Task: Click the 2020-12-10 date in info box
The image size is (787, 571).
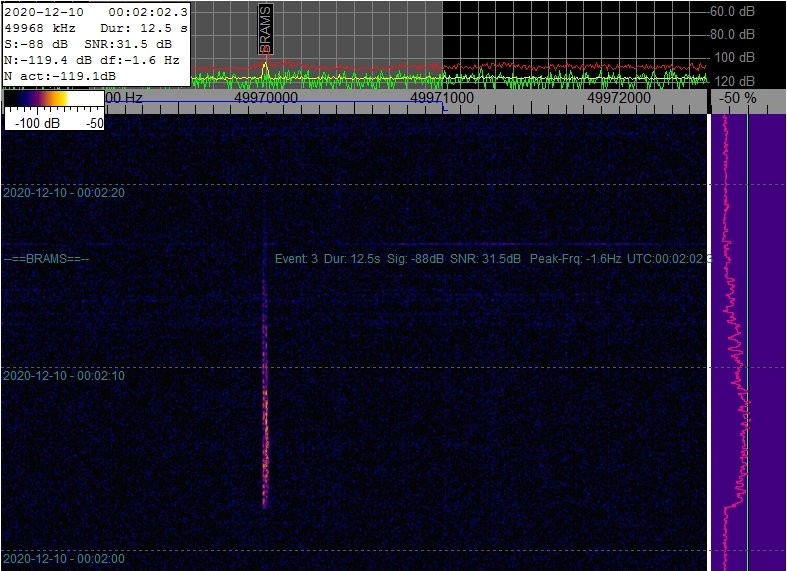Action: [44, 12]
